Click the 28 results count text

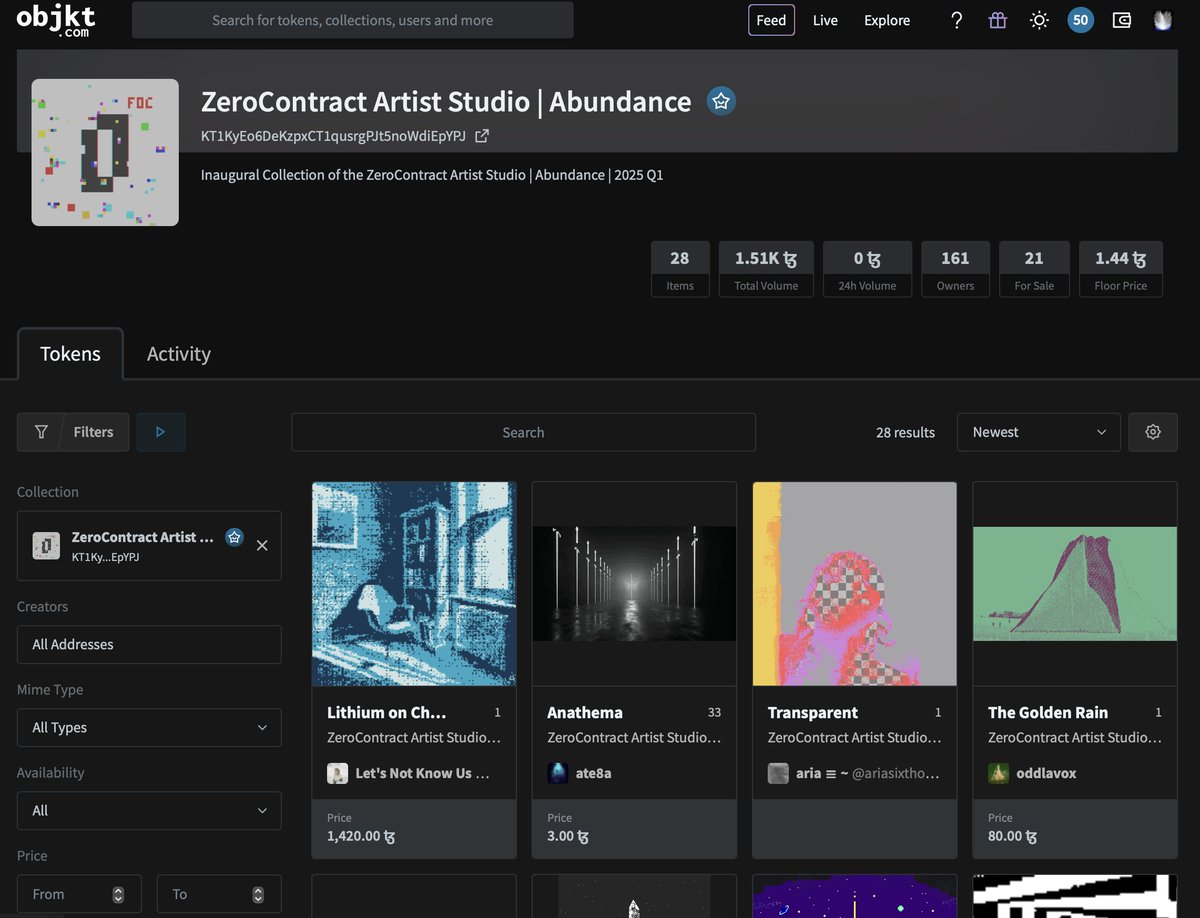[x=905, y=432]
